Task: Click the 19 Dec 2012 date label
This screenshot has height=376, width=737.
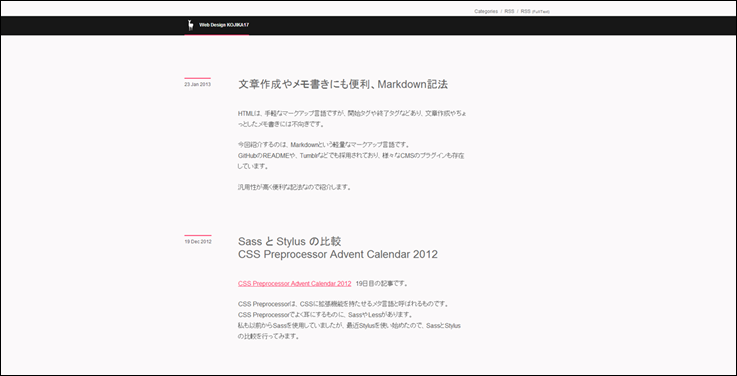Action: 198,242
